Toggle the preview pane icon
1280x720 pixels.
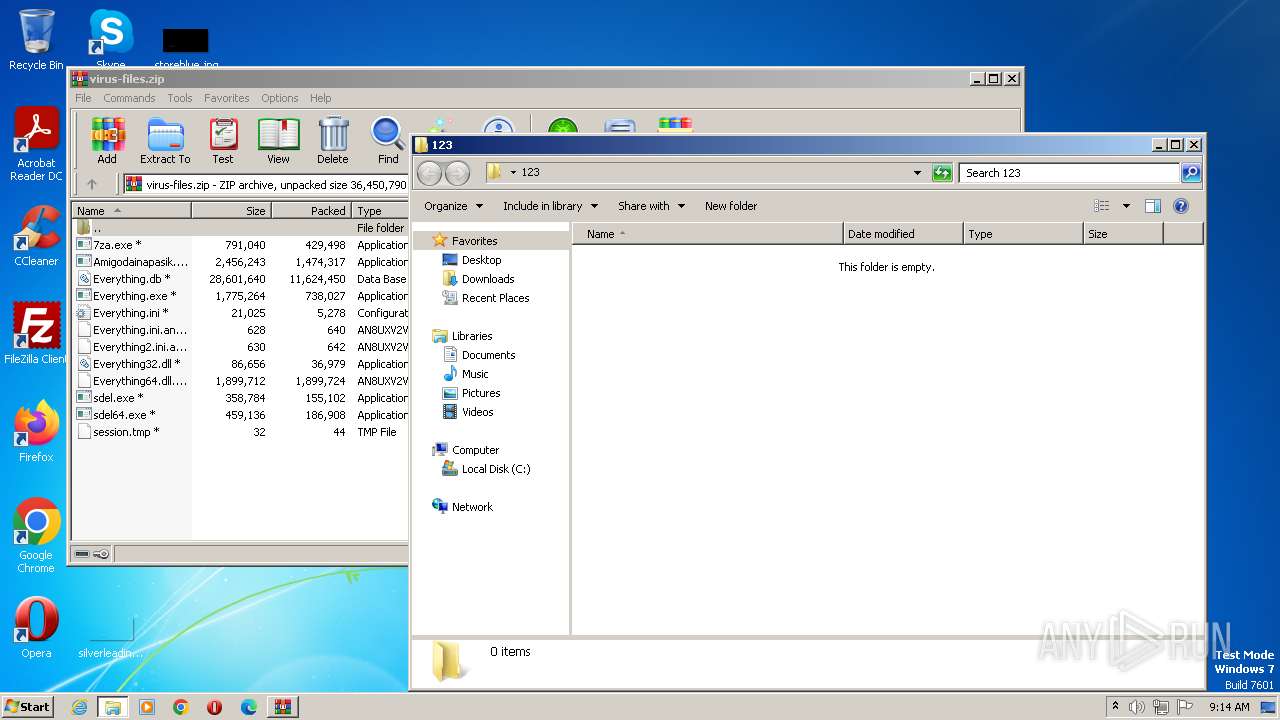[x=1153, y=206]
